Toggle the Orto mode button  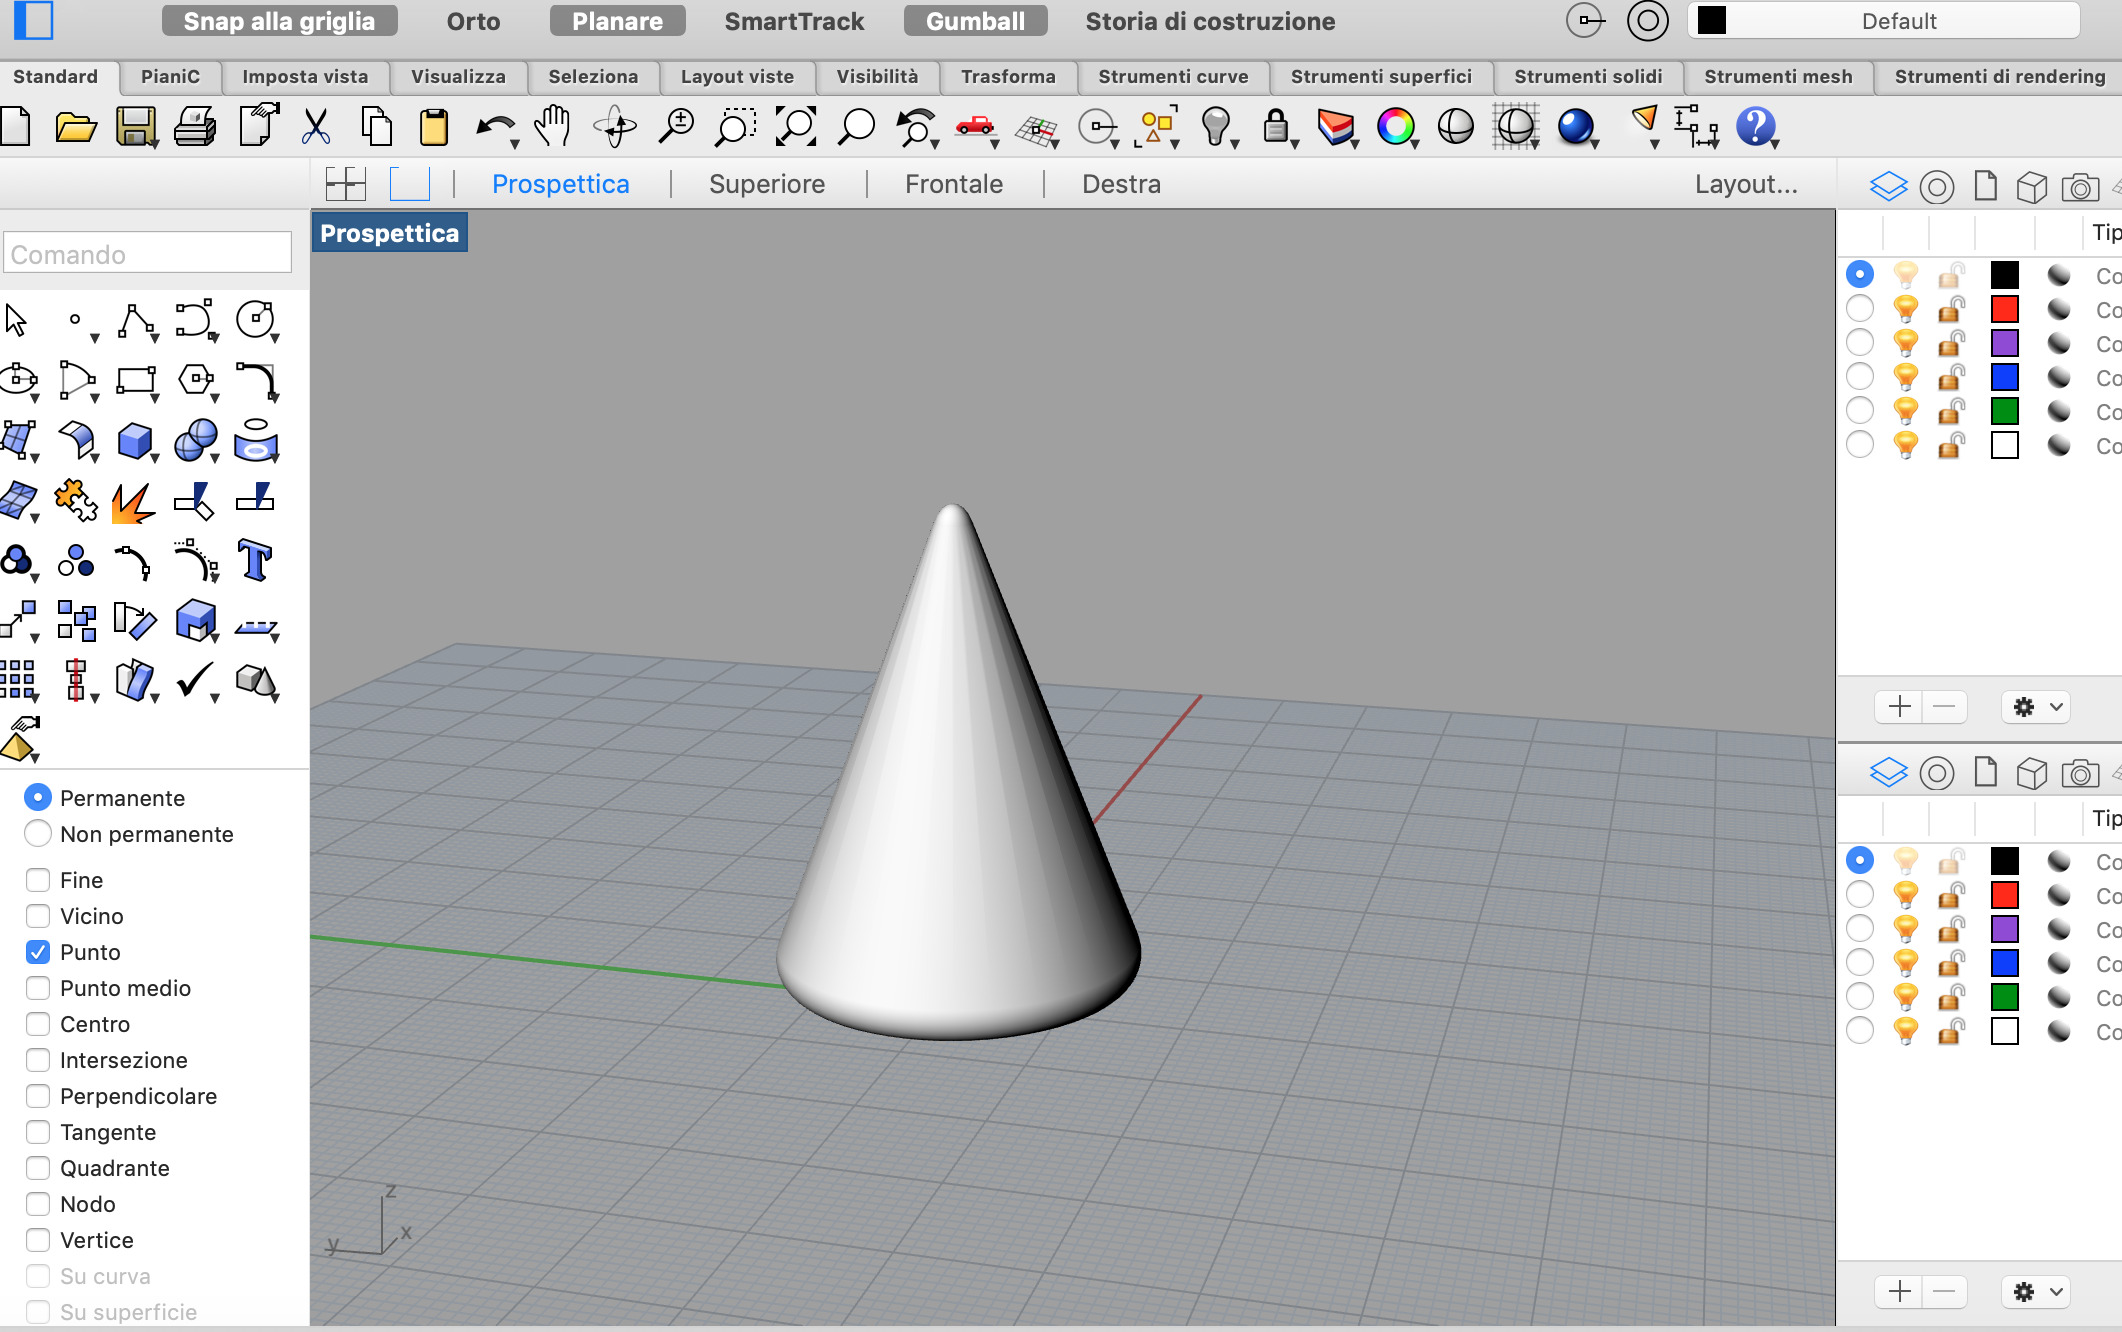[x=473, y=21]
